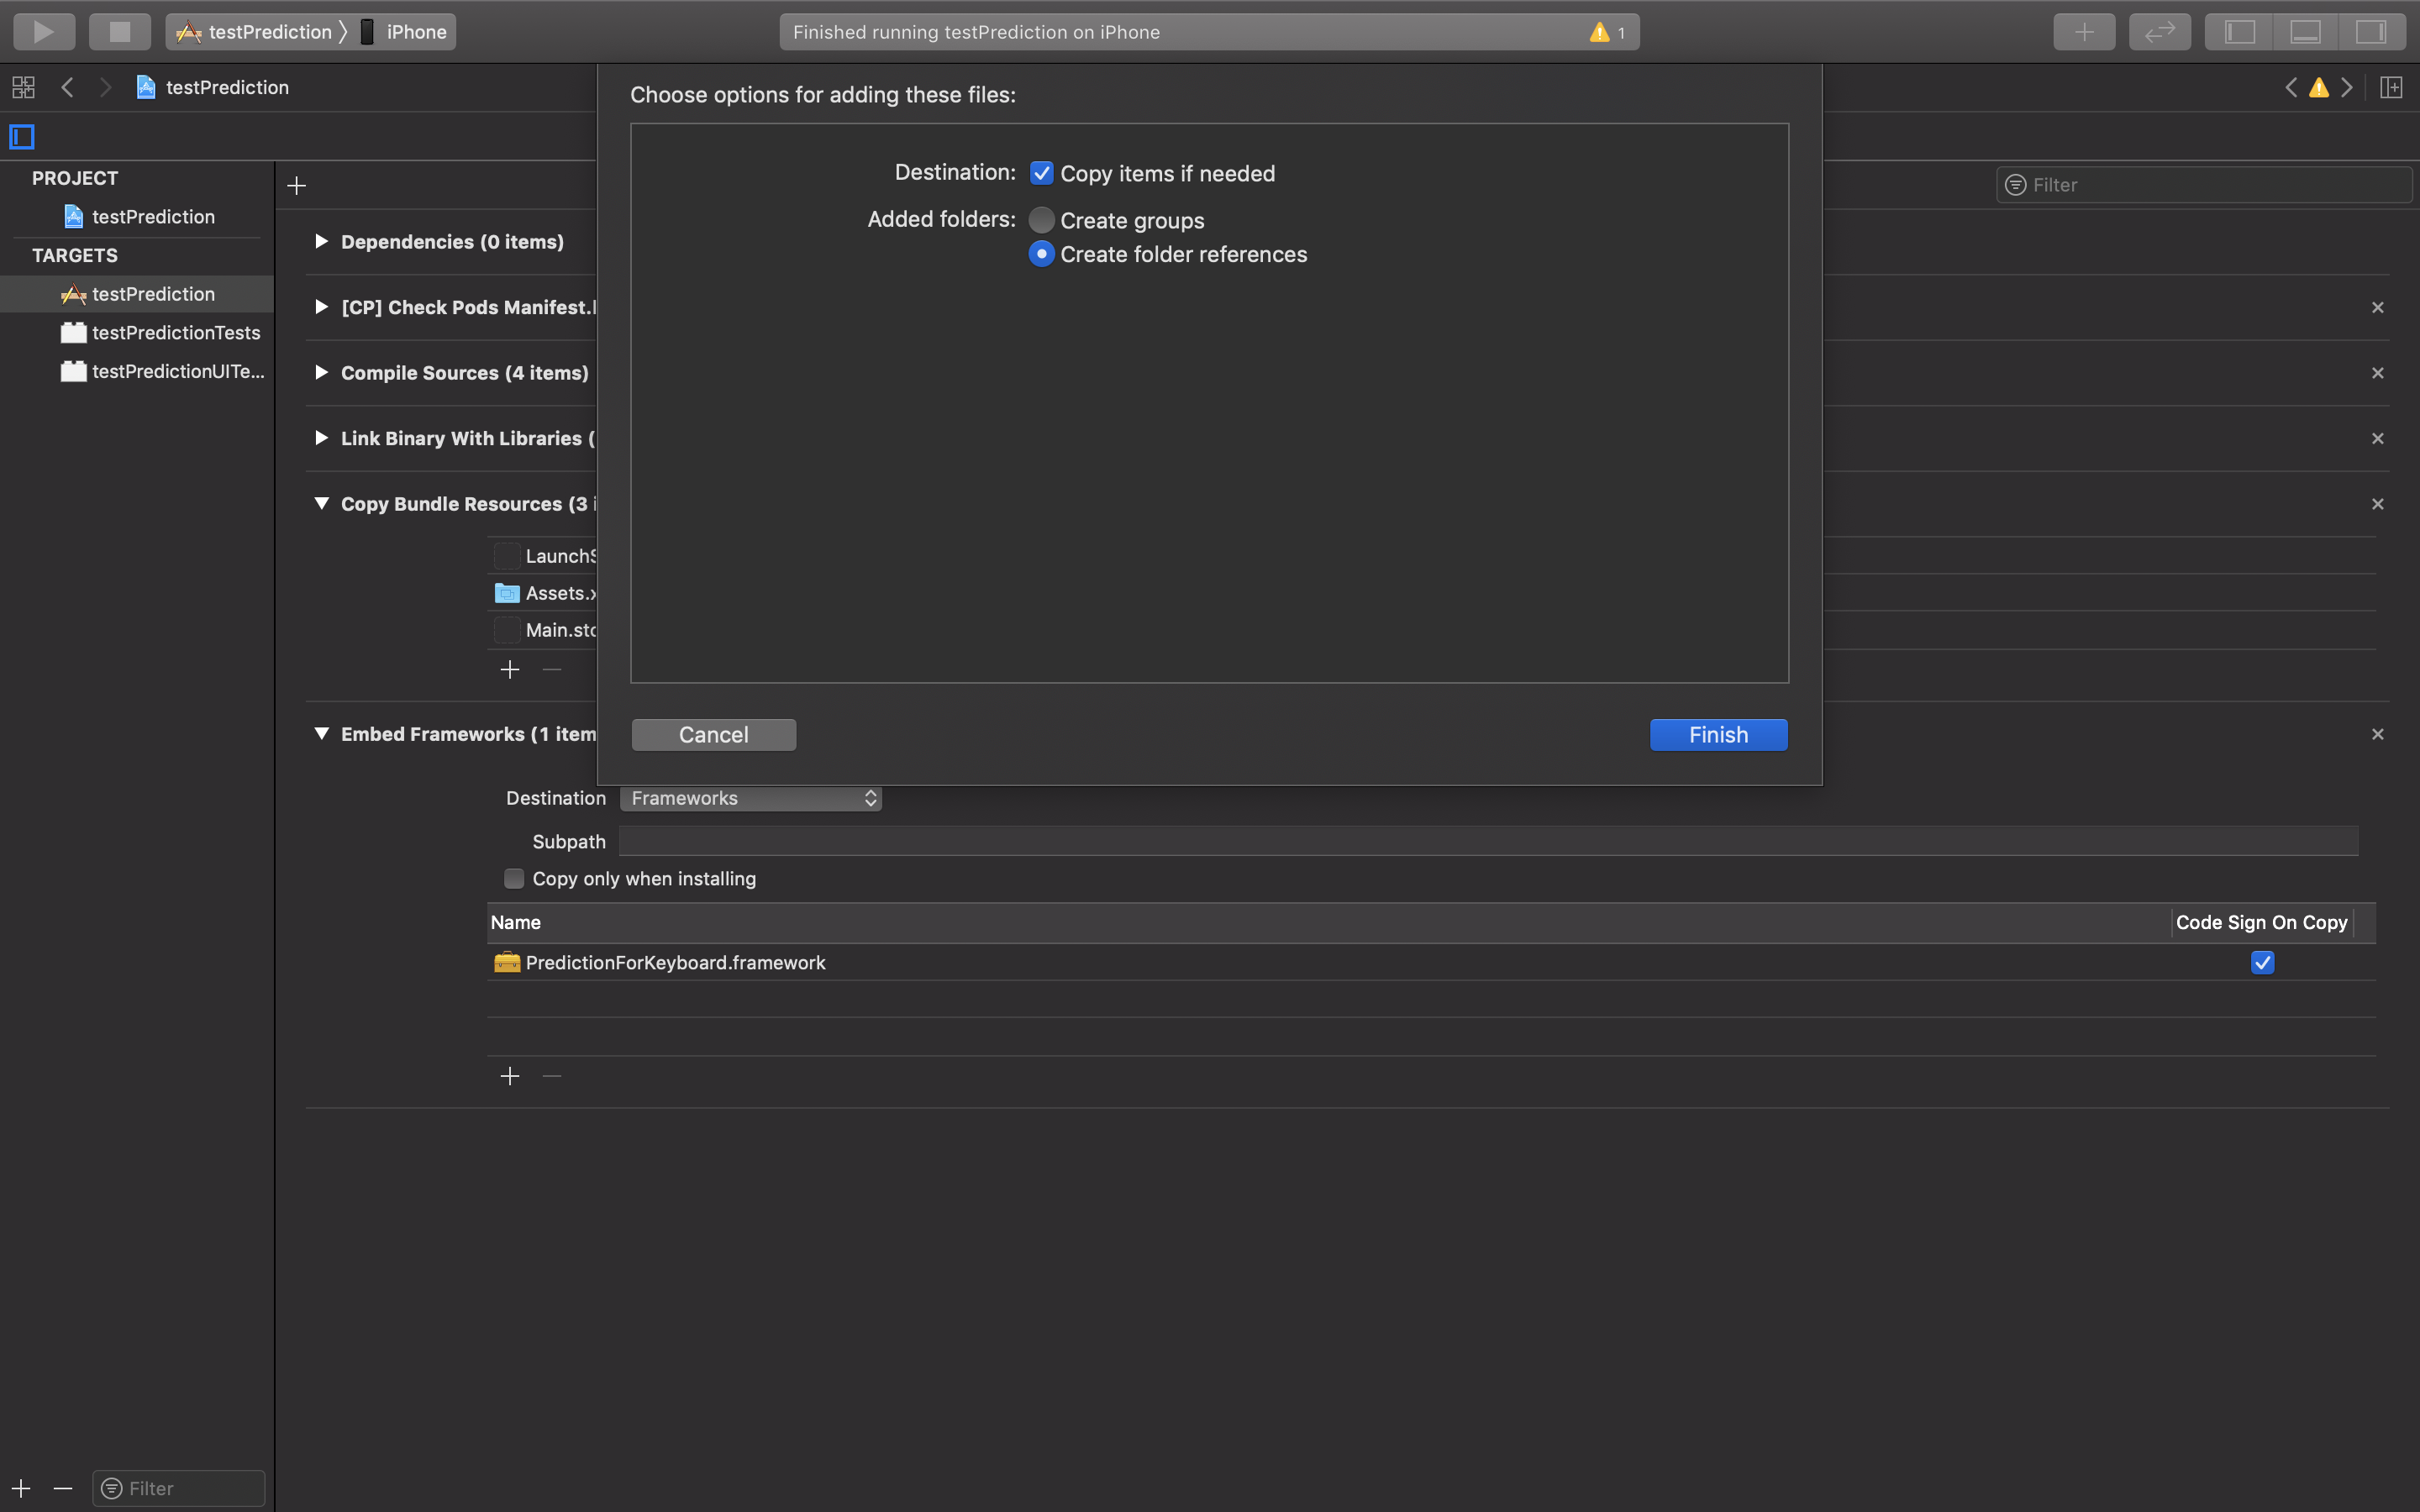Select testPrediction in the jump bar
The height and width of the screenshot is (1512, 2420).
[213, 87]
